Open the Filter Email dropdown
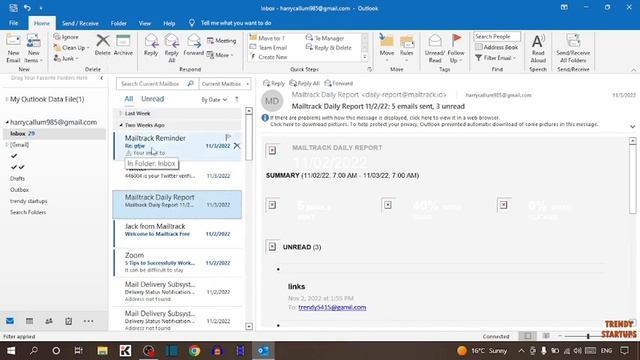640x360 pixels. (496, 58)
